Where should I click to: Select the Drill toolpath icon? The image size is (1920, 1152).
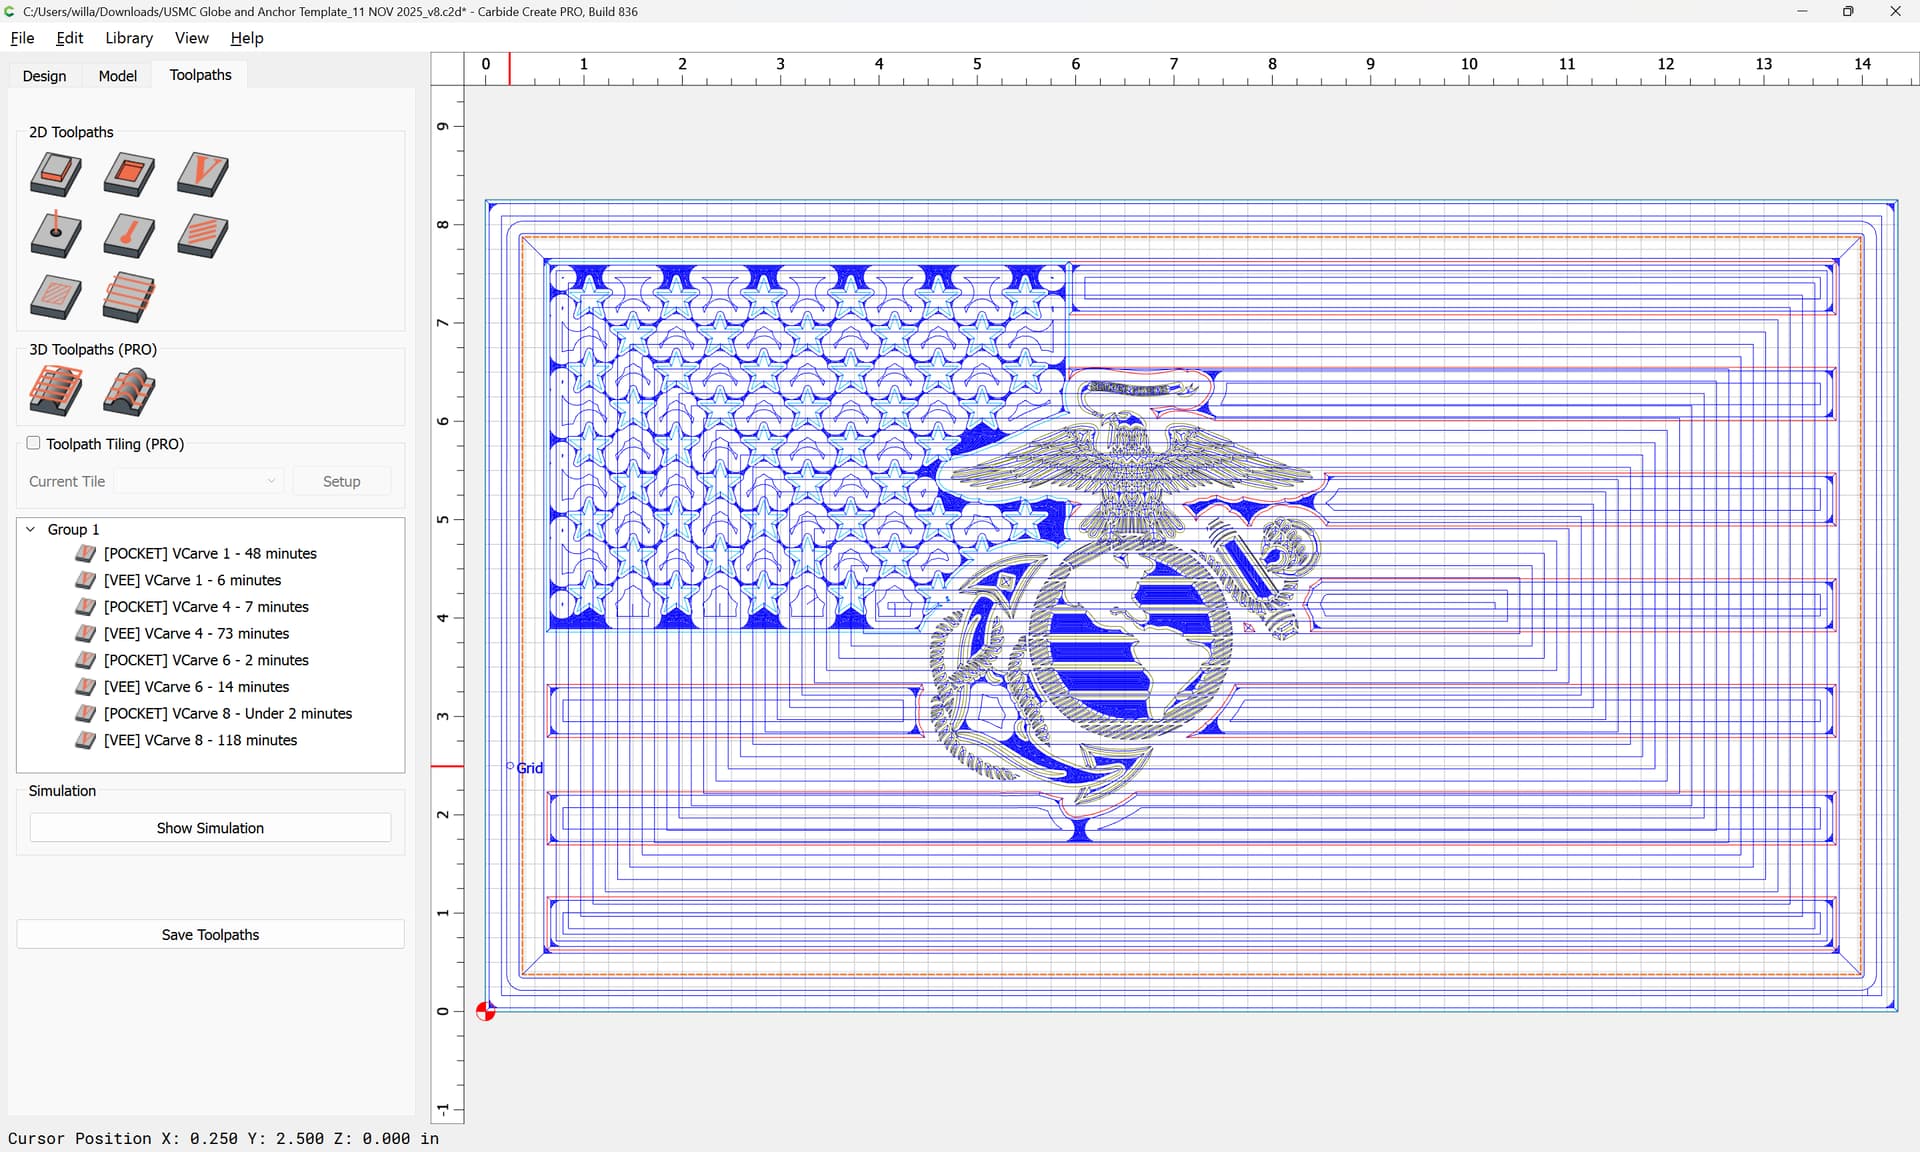pyautogui.click(x=56, y=236)
